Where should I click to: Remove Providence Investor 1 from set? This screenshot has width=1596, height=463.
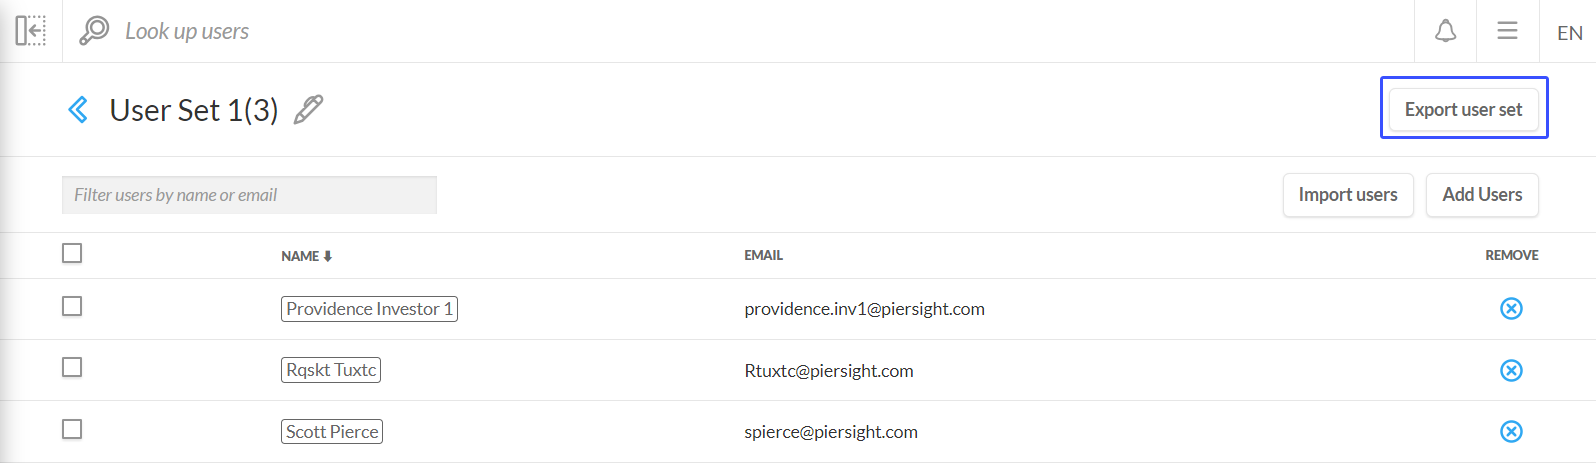[1511, 309]
